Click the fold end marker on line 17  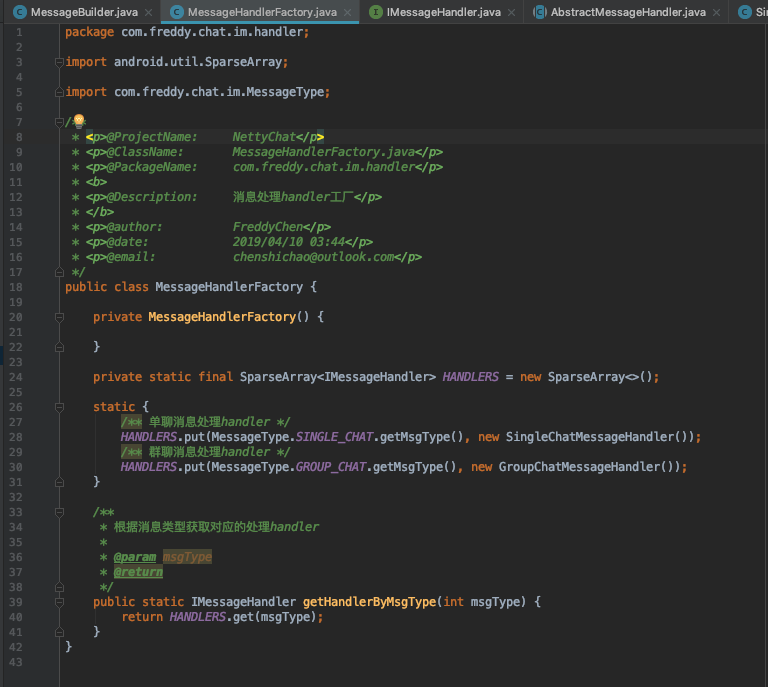(x=59, y=272)
